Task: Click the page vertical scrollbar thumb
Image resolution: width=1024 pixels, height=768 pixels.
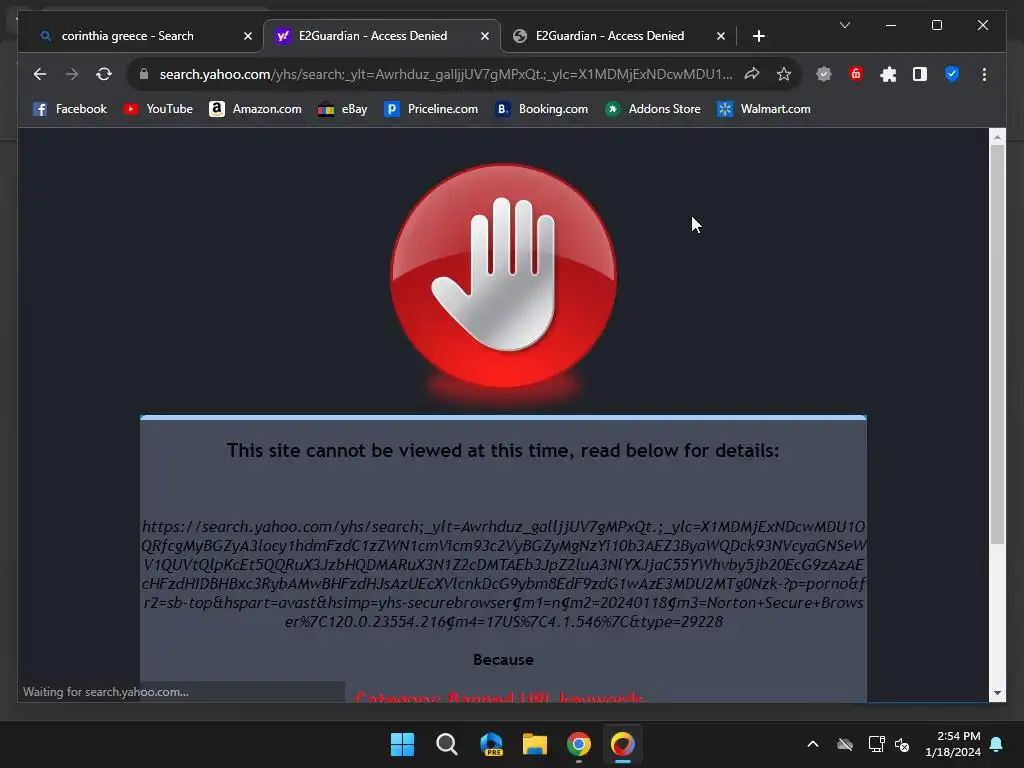Action: click(x=997, y=345)
